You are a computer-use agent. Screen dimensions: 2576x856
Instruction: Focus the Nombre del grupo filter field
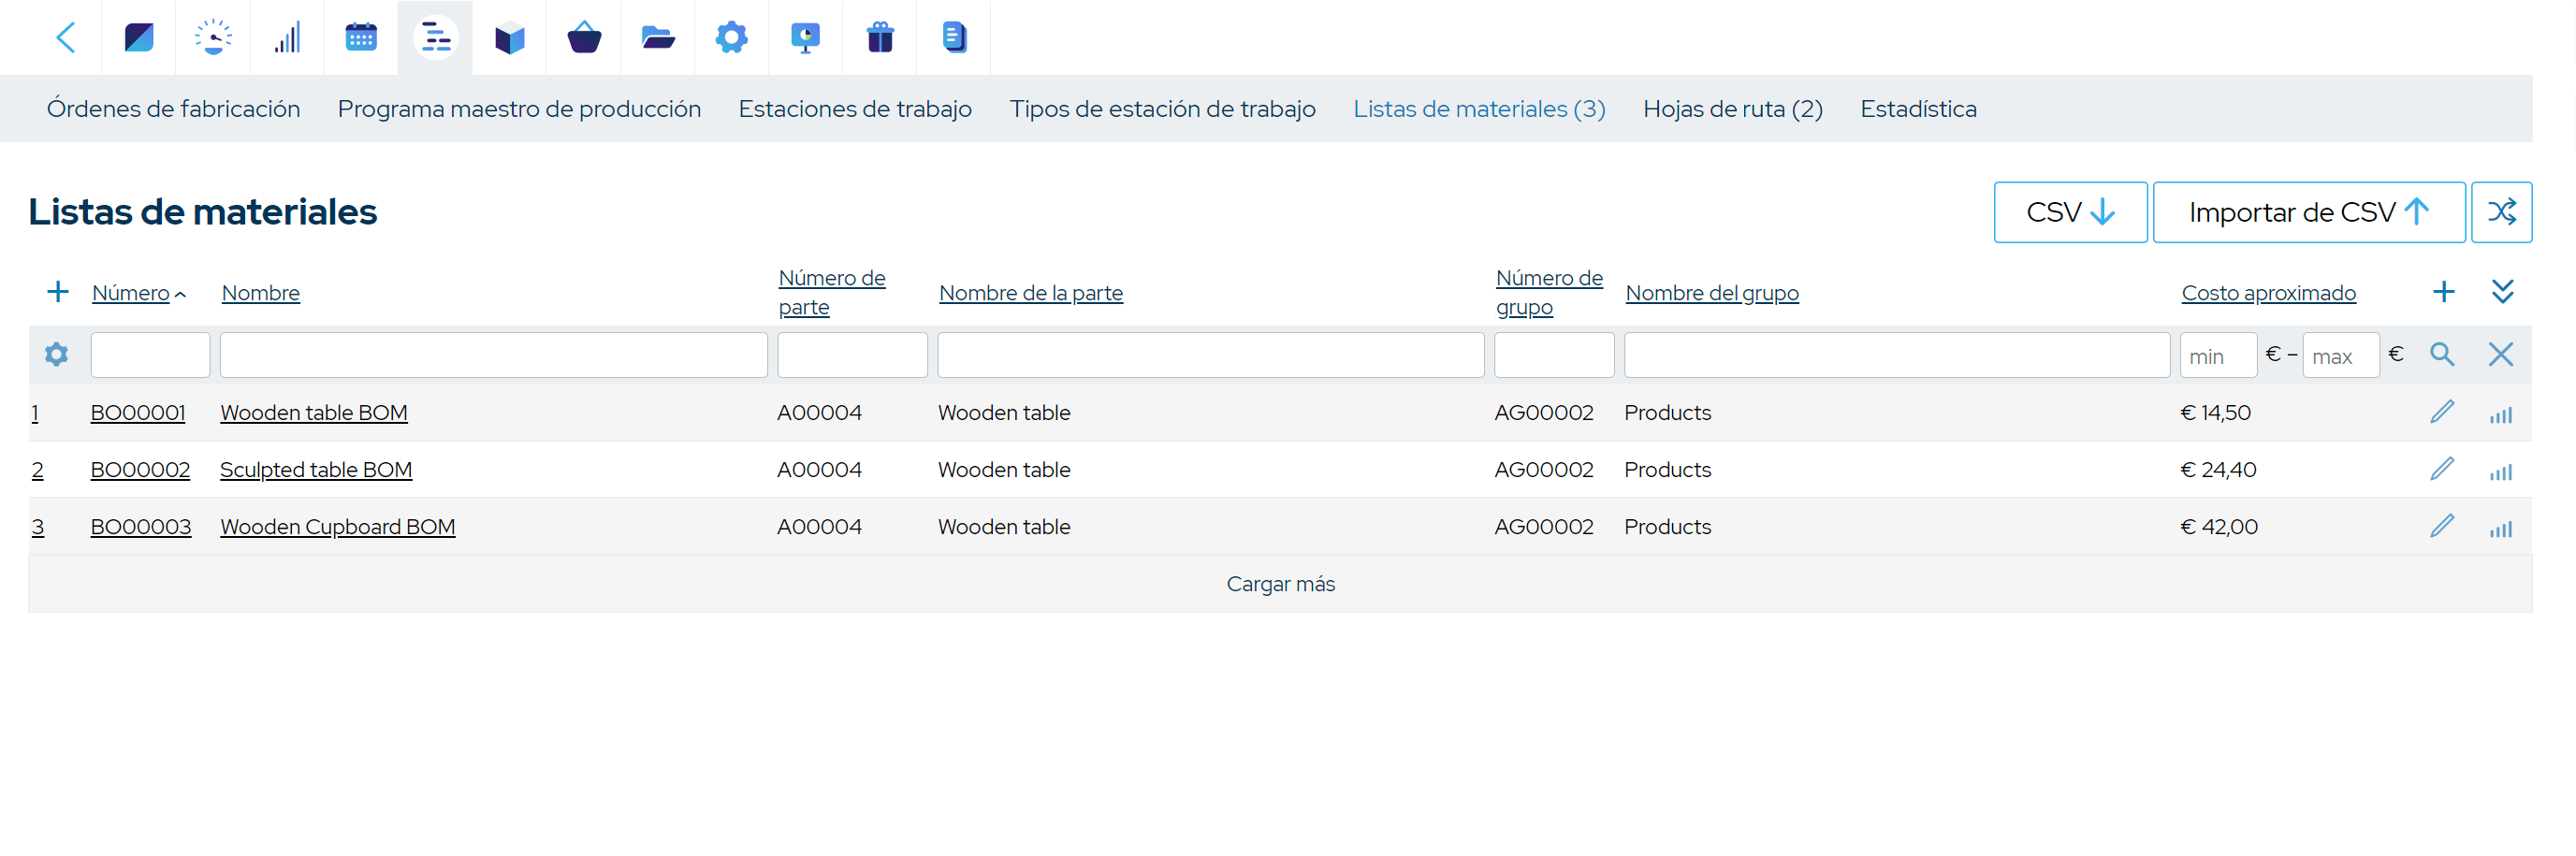pyautogui.click(x=1897, y=355)
